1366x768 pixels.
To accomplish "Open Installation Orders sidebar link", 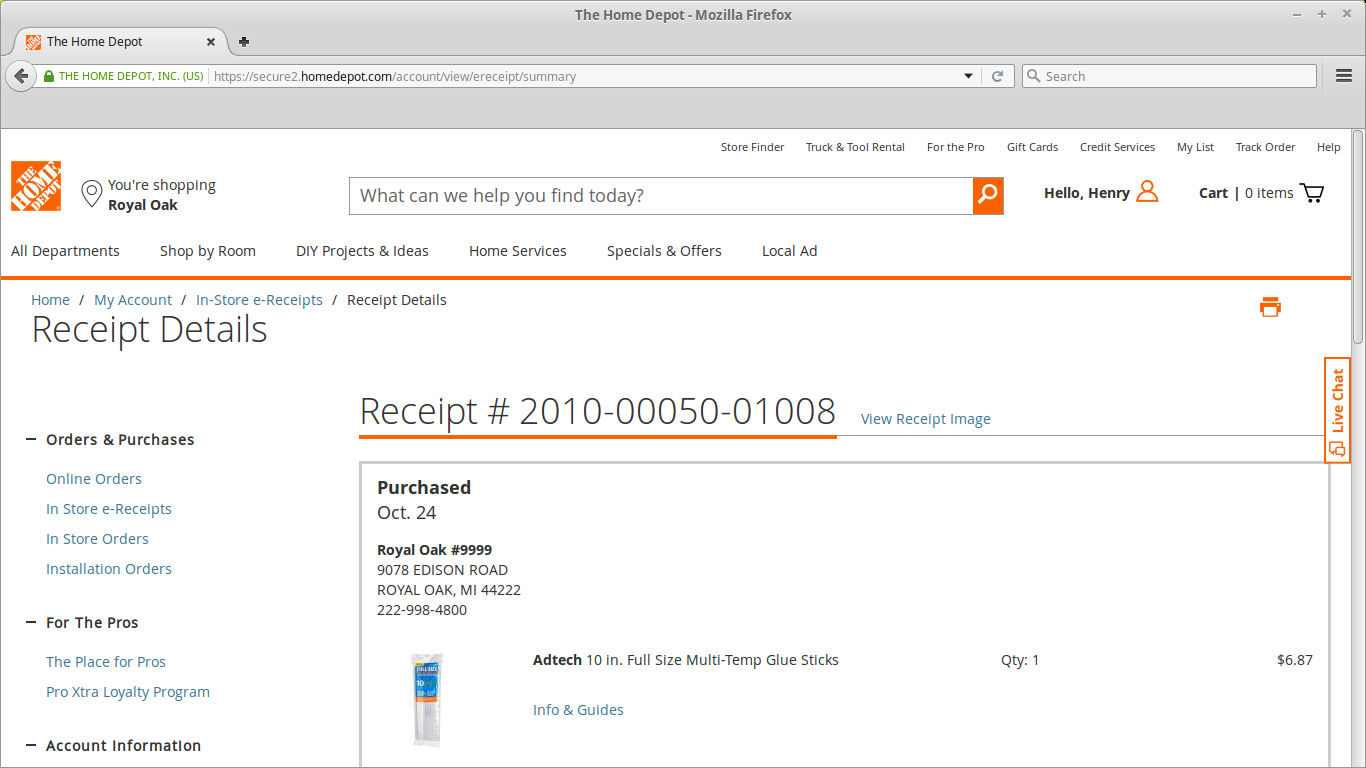I will [x=109, y=569].
